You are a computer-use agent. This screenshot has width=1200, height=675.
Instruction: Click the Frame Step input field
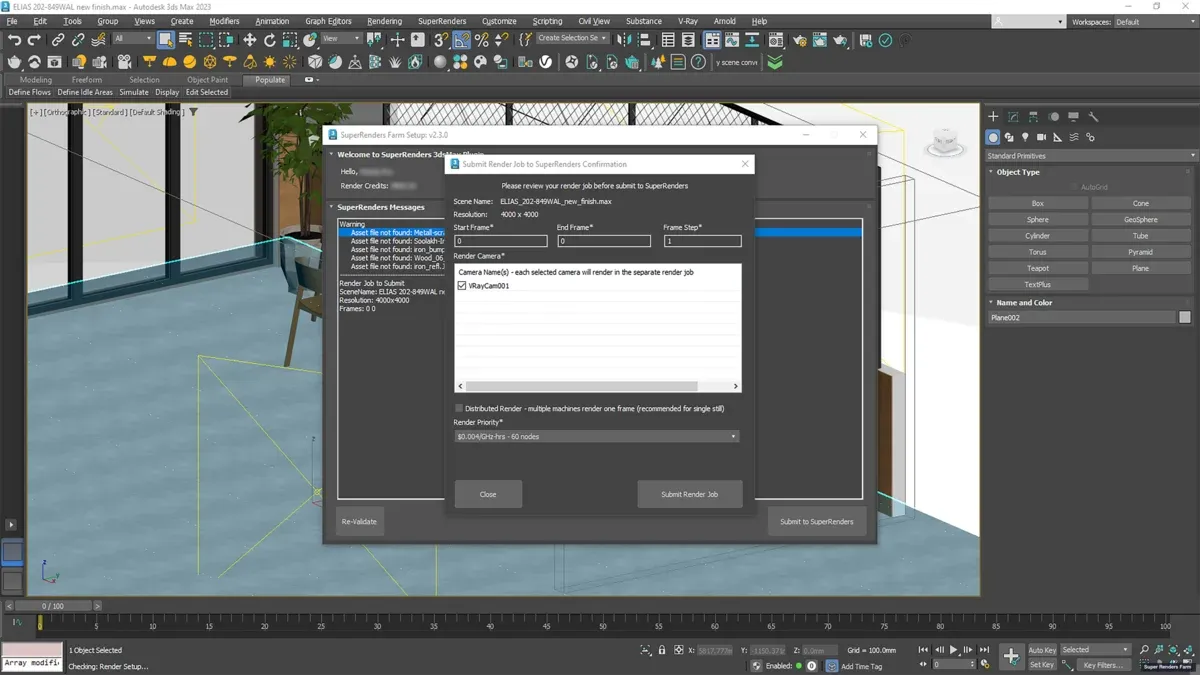(x=703, y=241)
